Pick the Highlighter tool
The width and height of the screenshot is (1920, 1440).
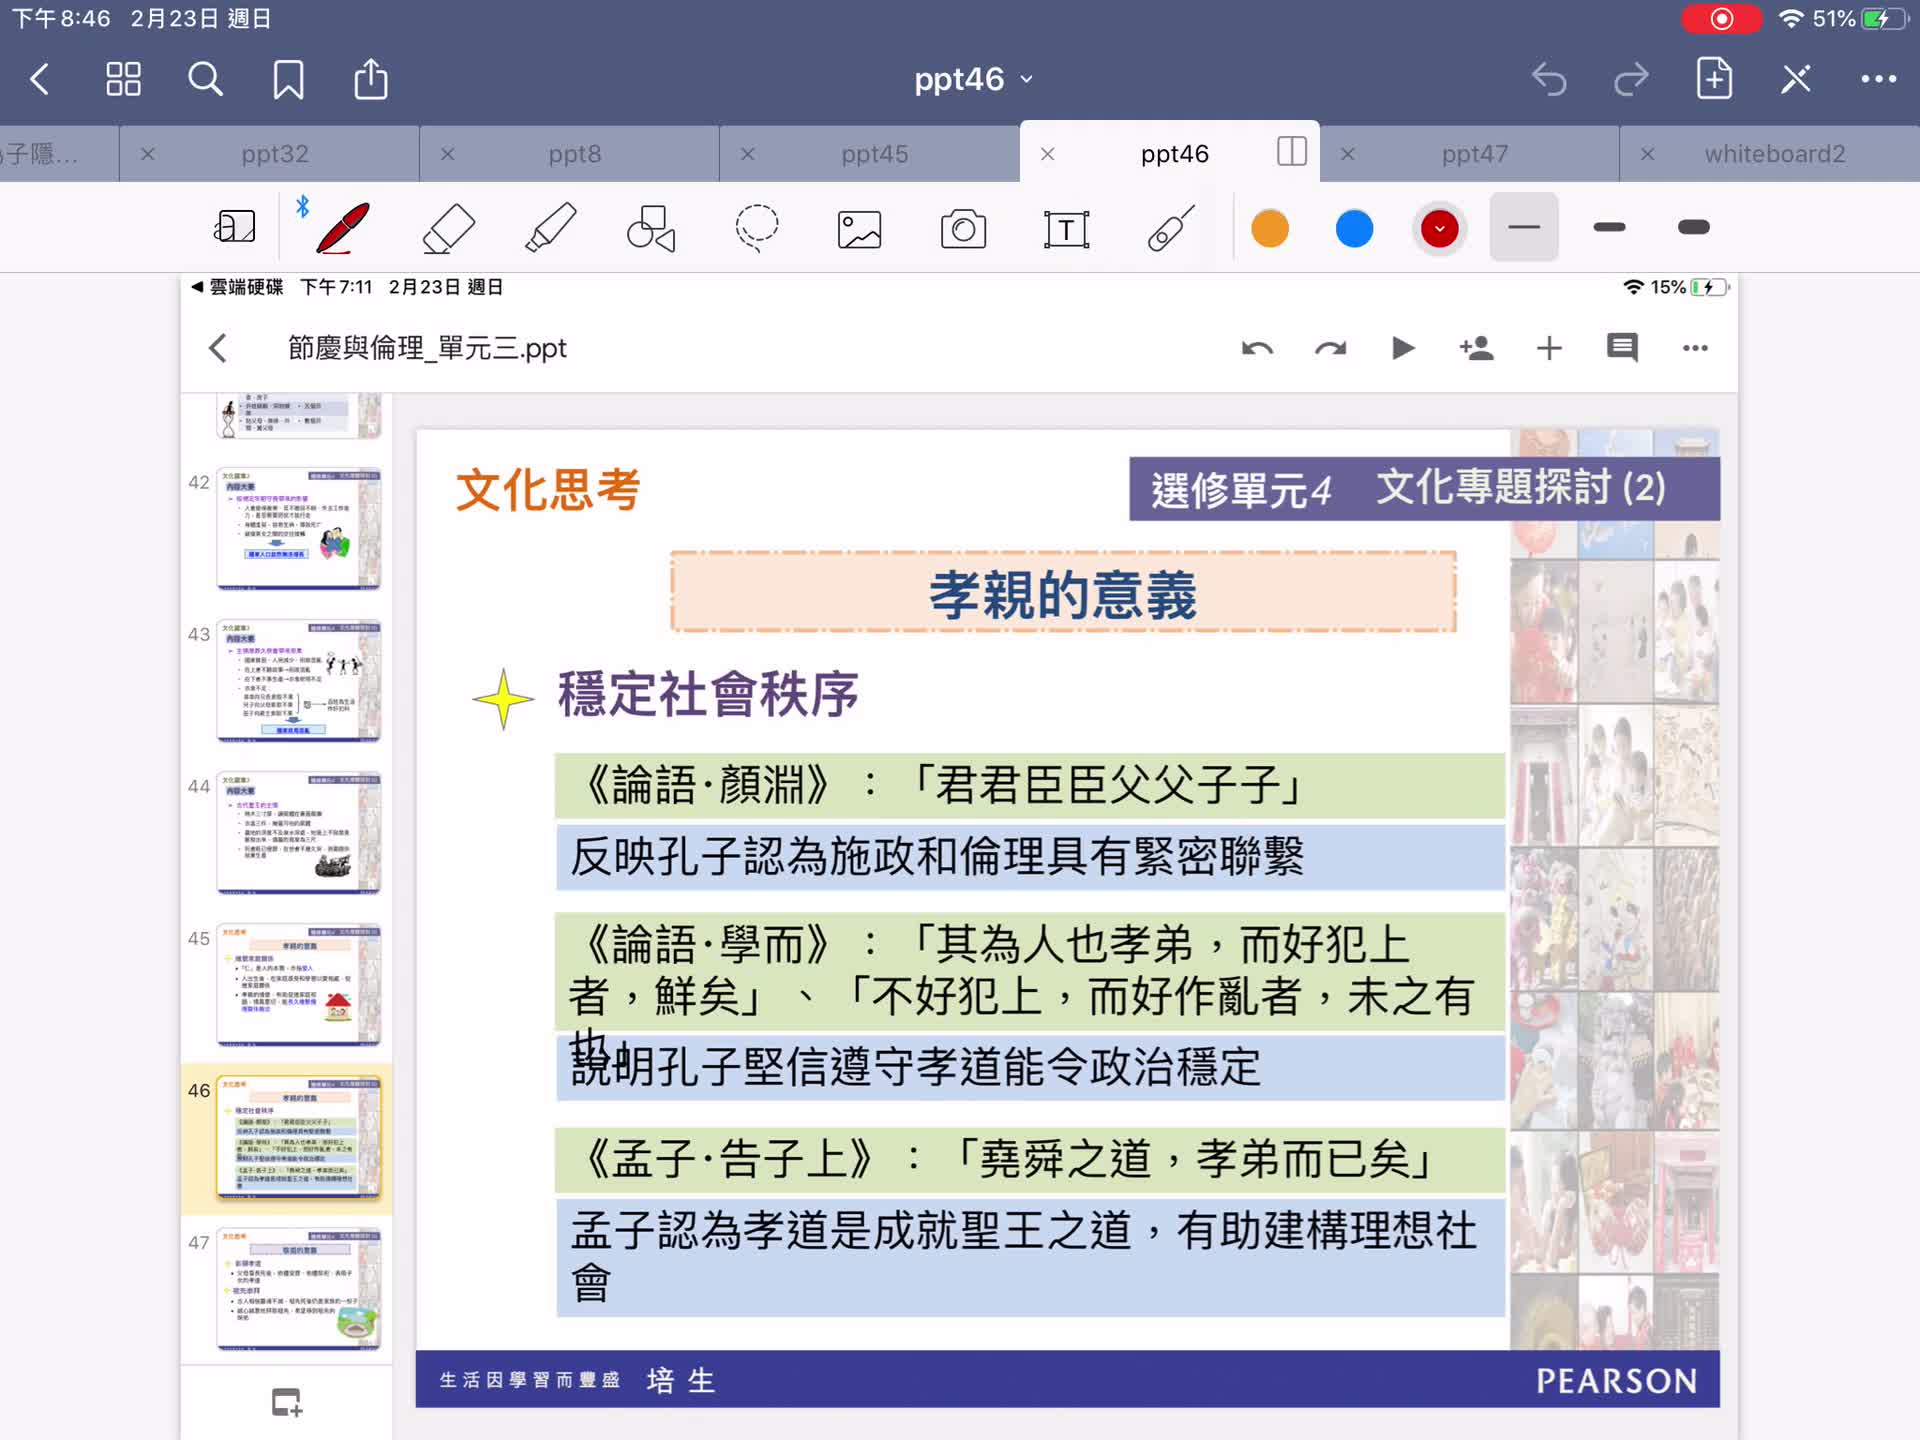[549, 228]
